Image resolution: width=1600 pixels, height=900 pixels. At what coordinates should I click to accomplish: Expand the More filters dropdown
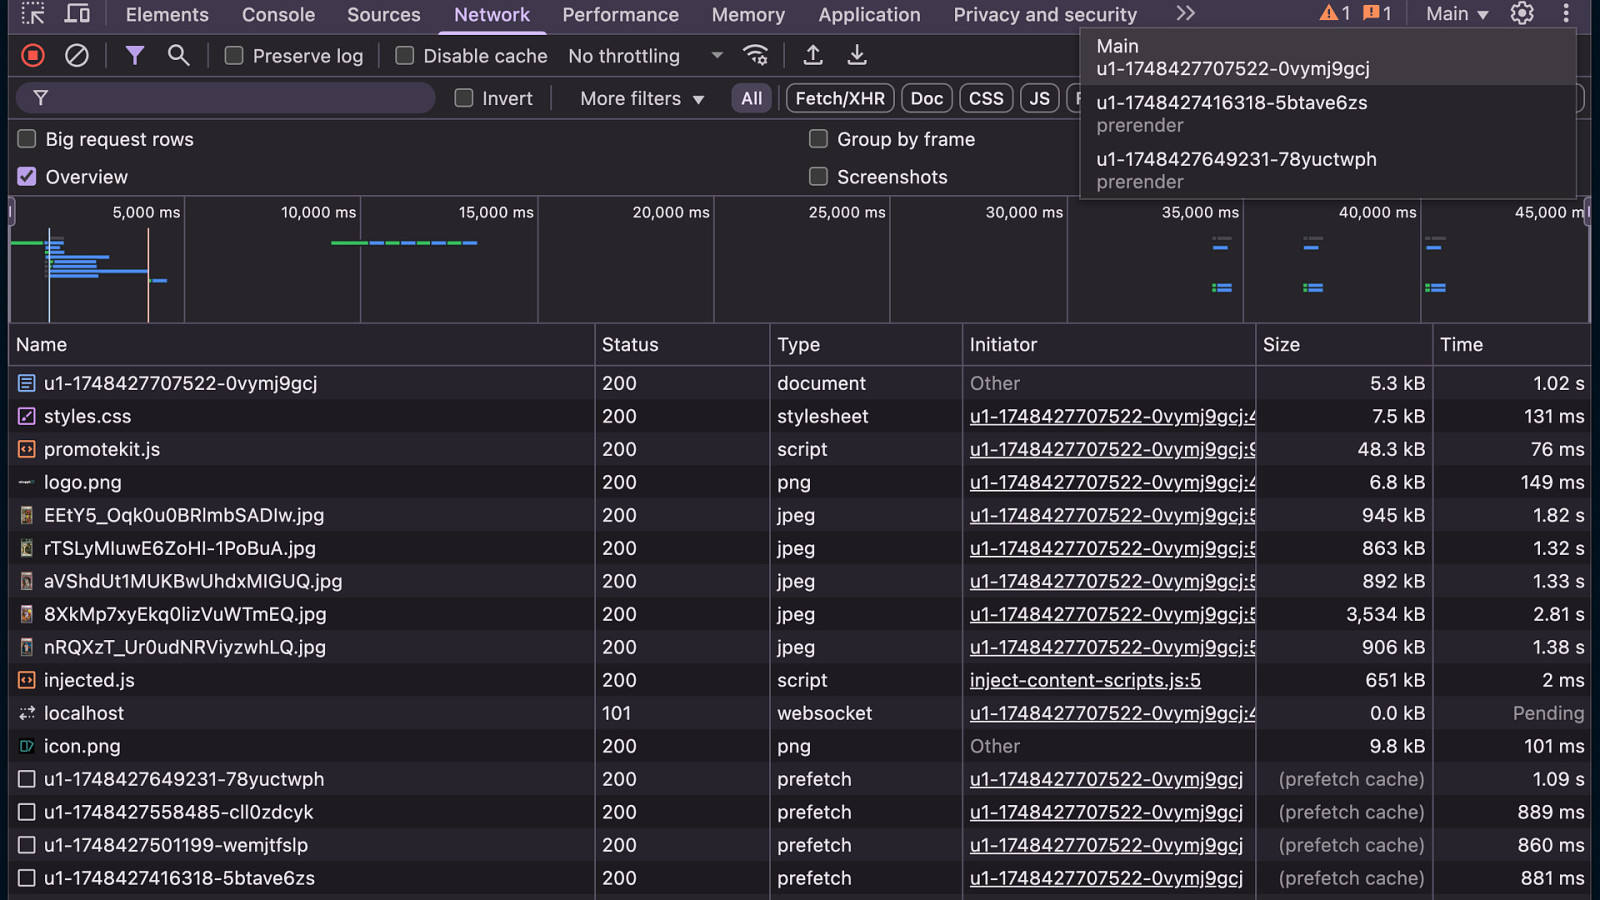pyautogui.click(x=642, y=99)
